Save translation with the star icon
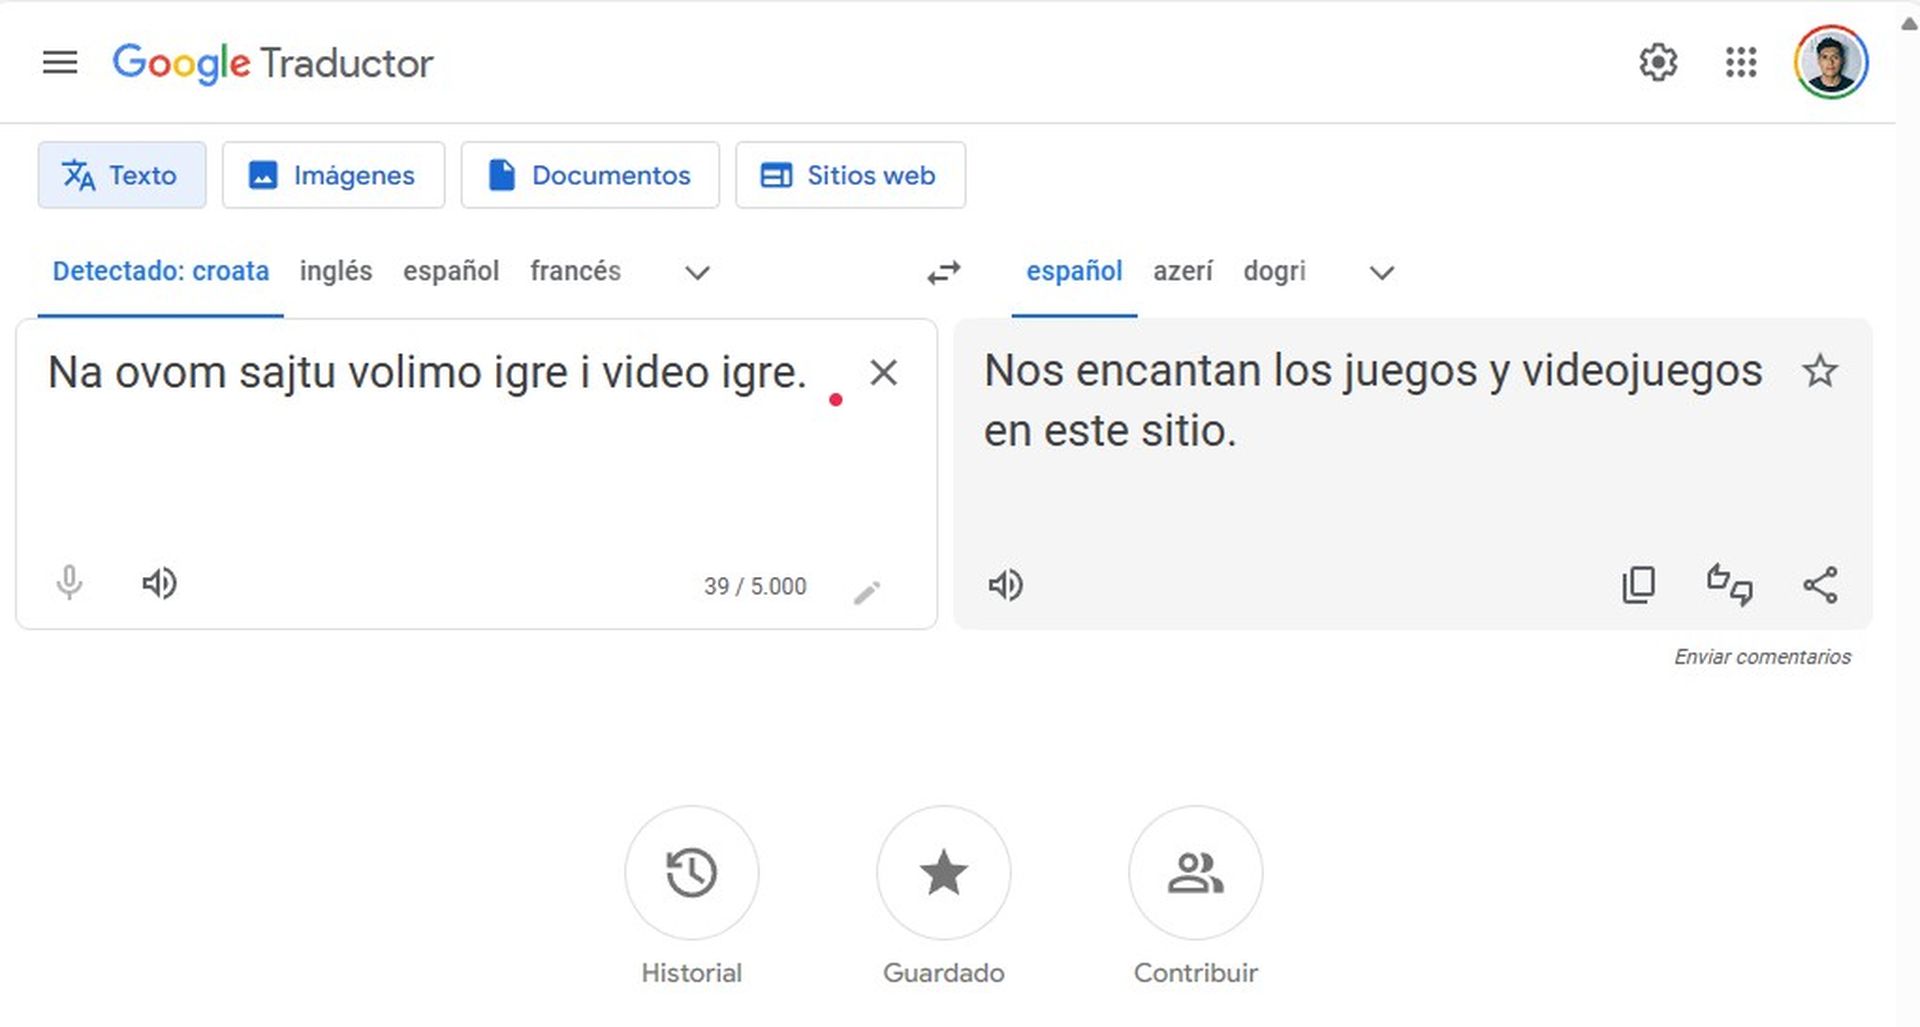 tap(1821, 371)
